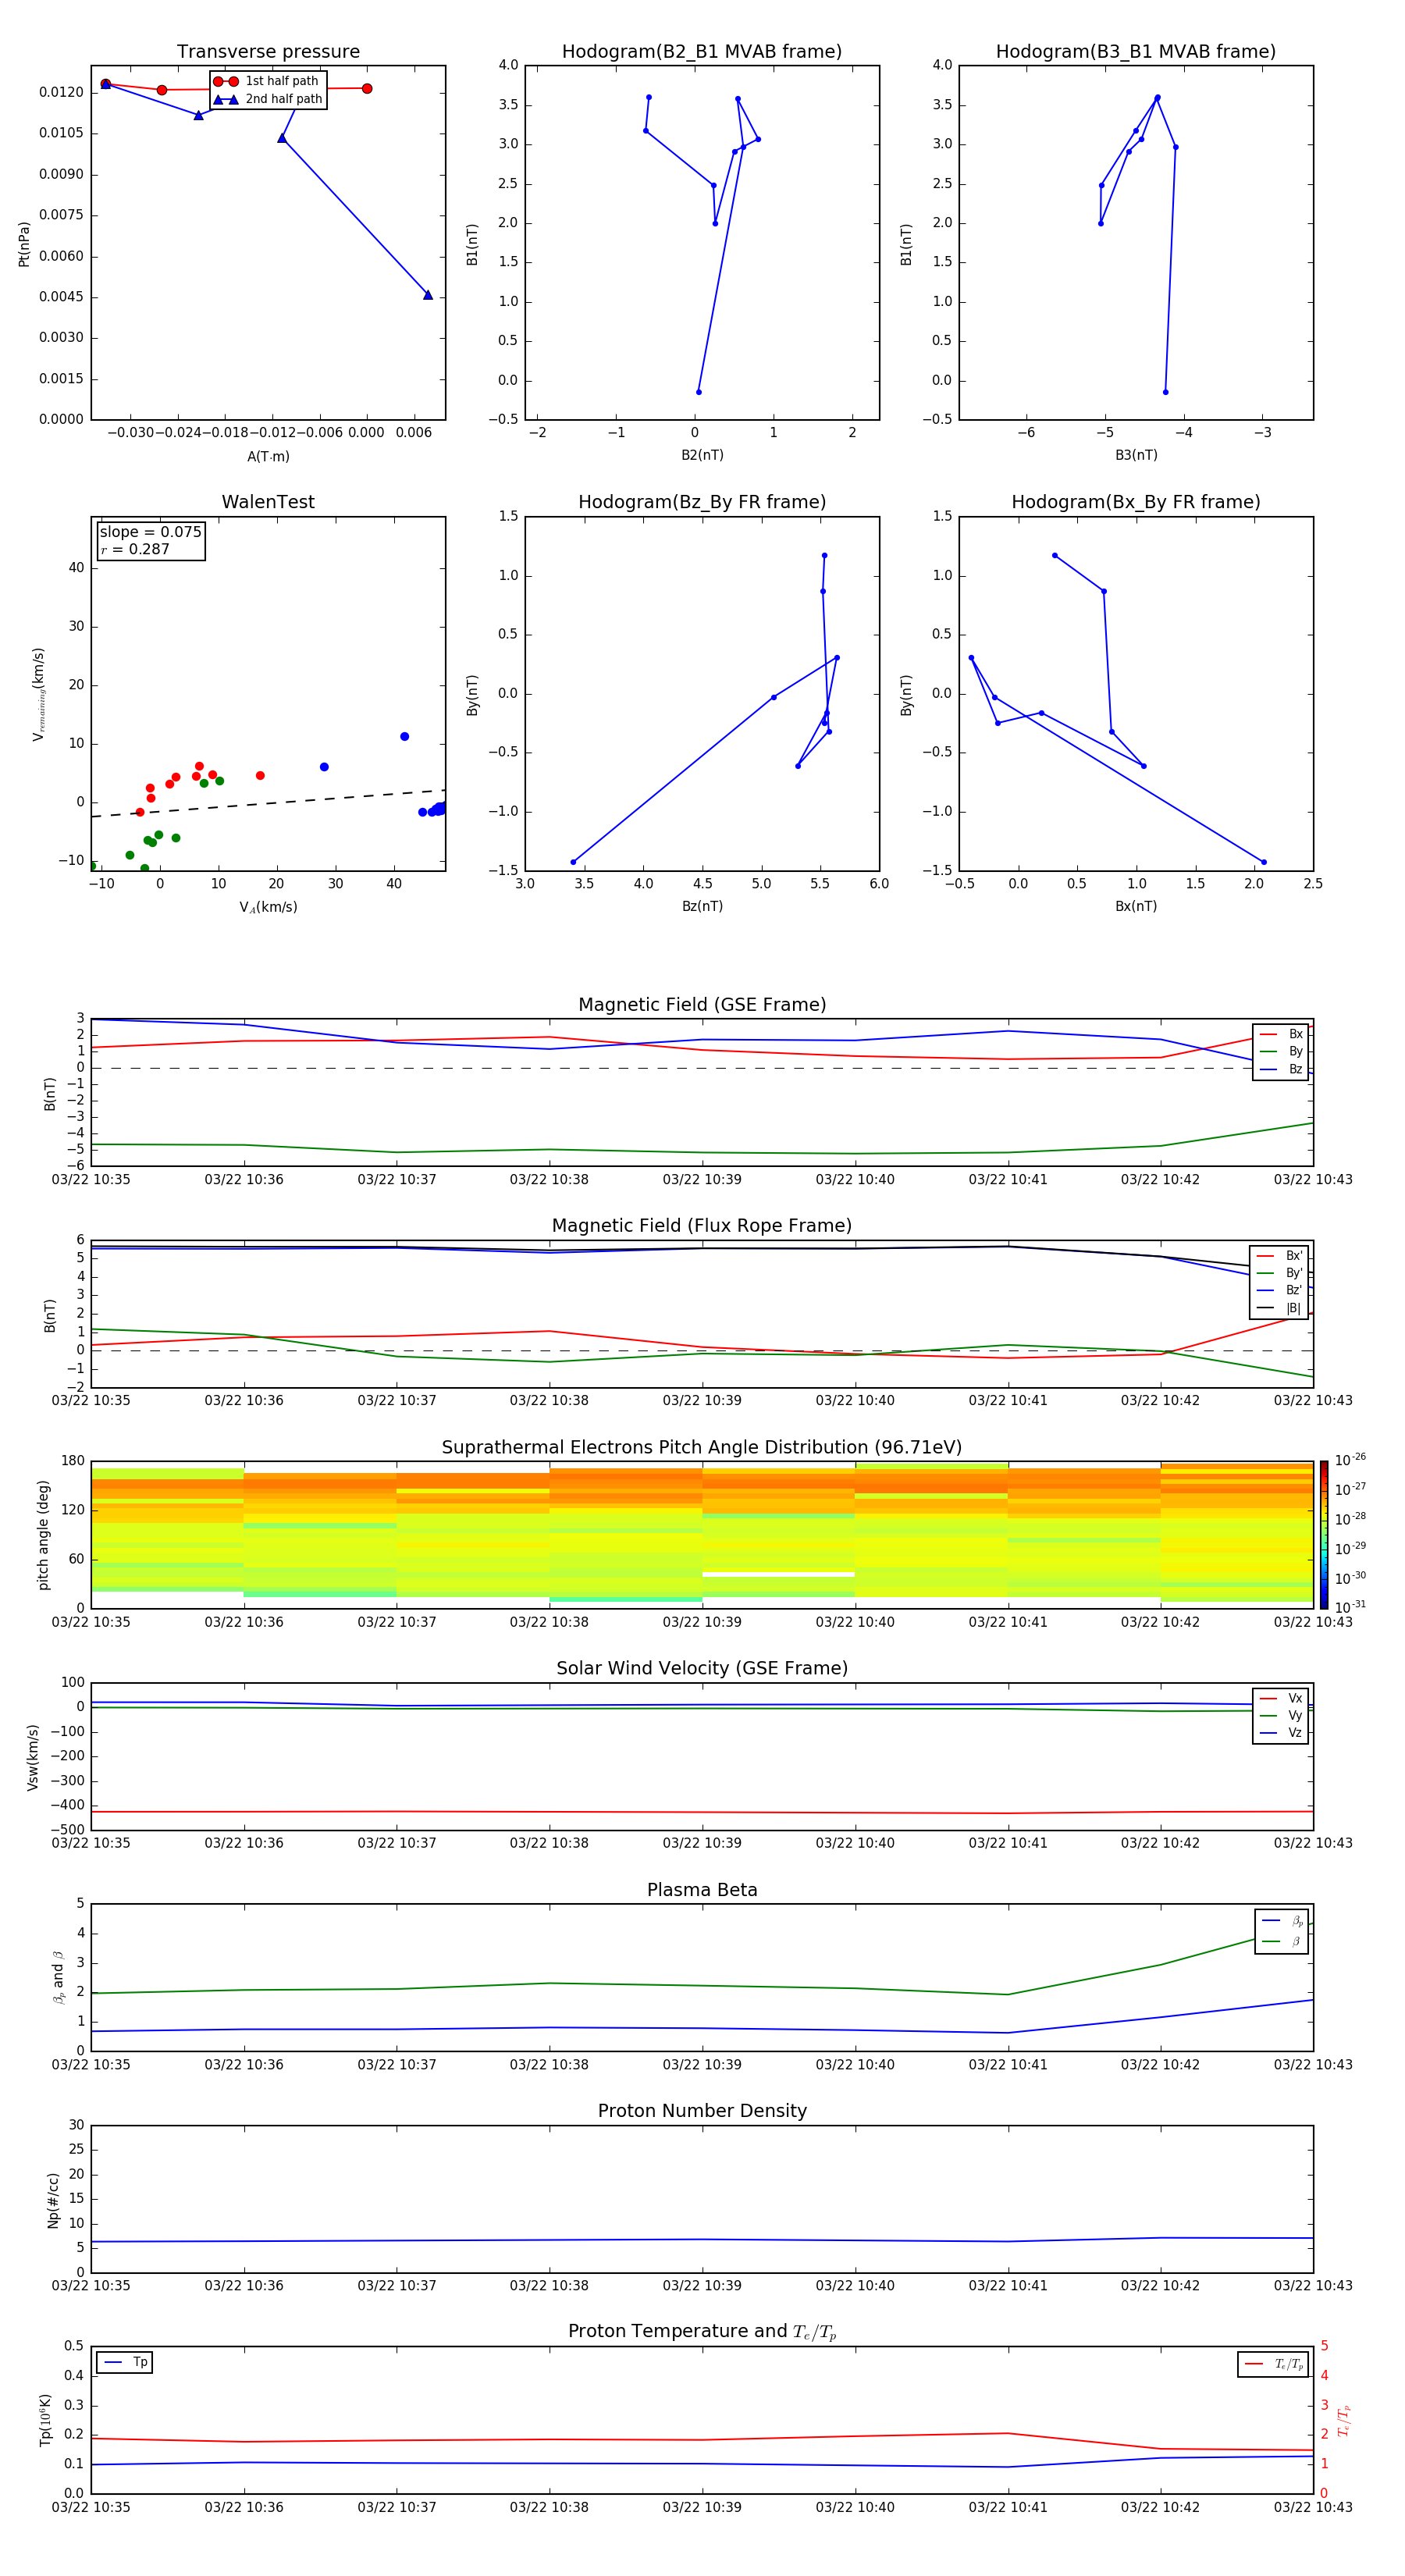This screenshot has width=1405, height=2576.
Task: Click '2nd half path' legend entry
Action: (268, 99)
